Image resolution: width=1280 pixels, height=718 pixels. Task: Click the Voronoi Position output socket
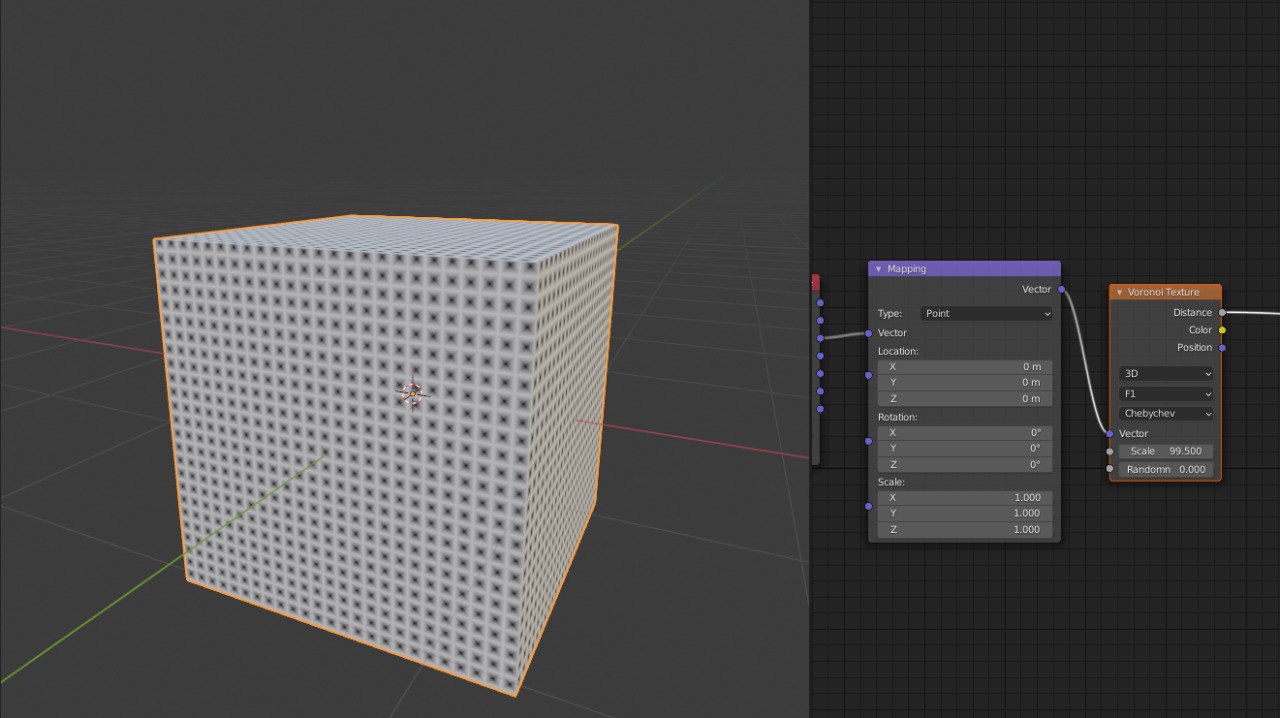point(1222,348)
